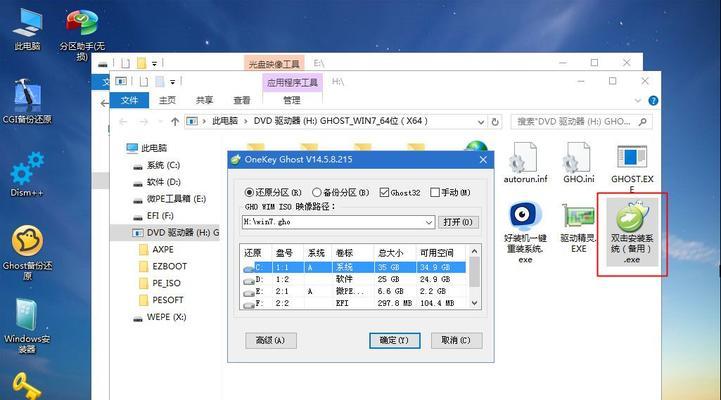
Task: Select WEPE (X:) in navigation tree
Action: click(160, 317)
